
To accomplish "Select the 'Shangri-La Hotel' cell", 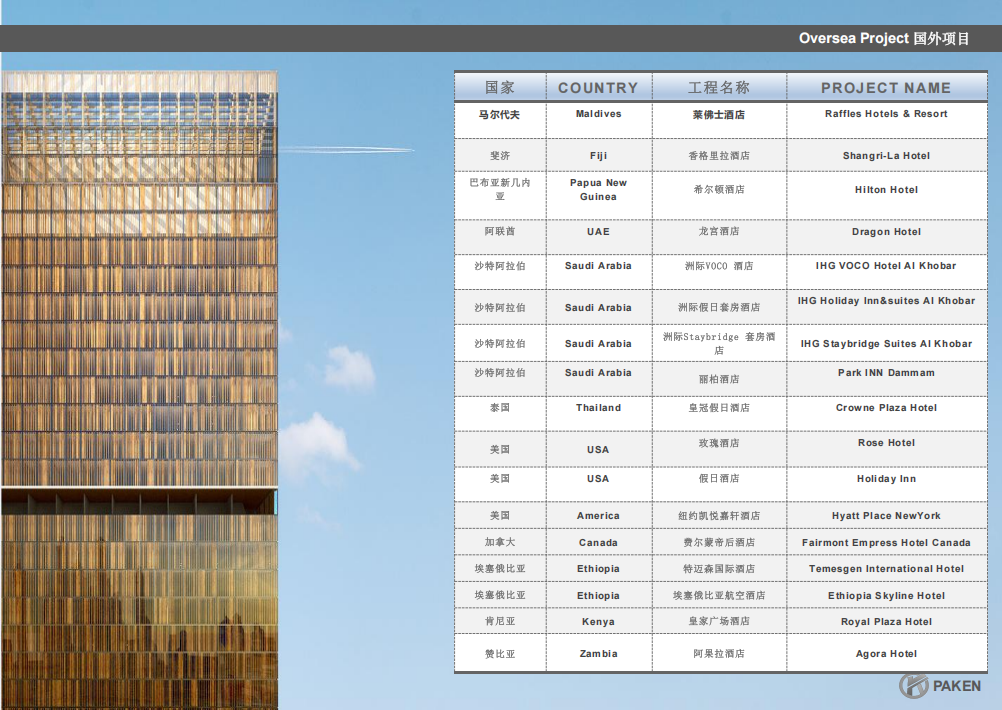I will 886,155.
